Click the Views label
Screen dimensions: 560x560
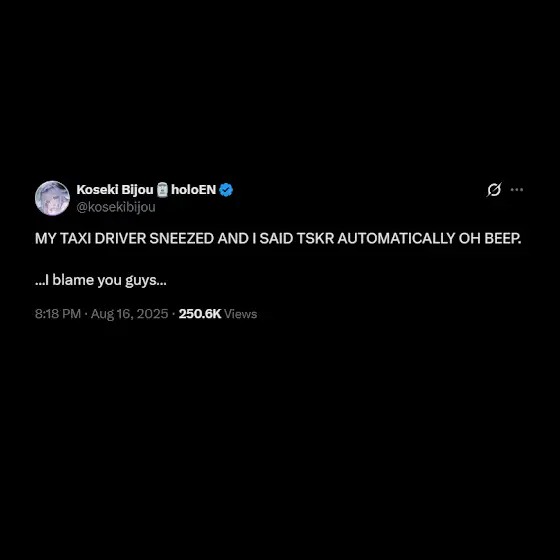[x=240, y=314]
